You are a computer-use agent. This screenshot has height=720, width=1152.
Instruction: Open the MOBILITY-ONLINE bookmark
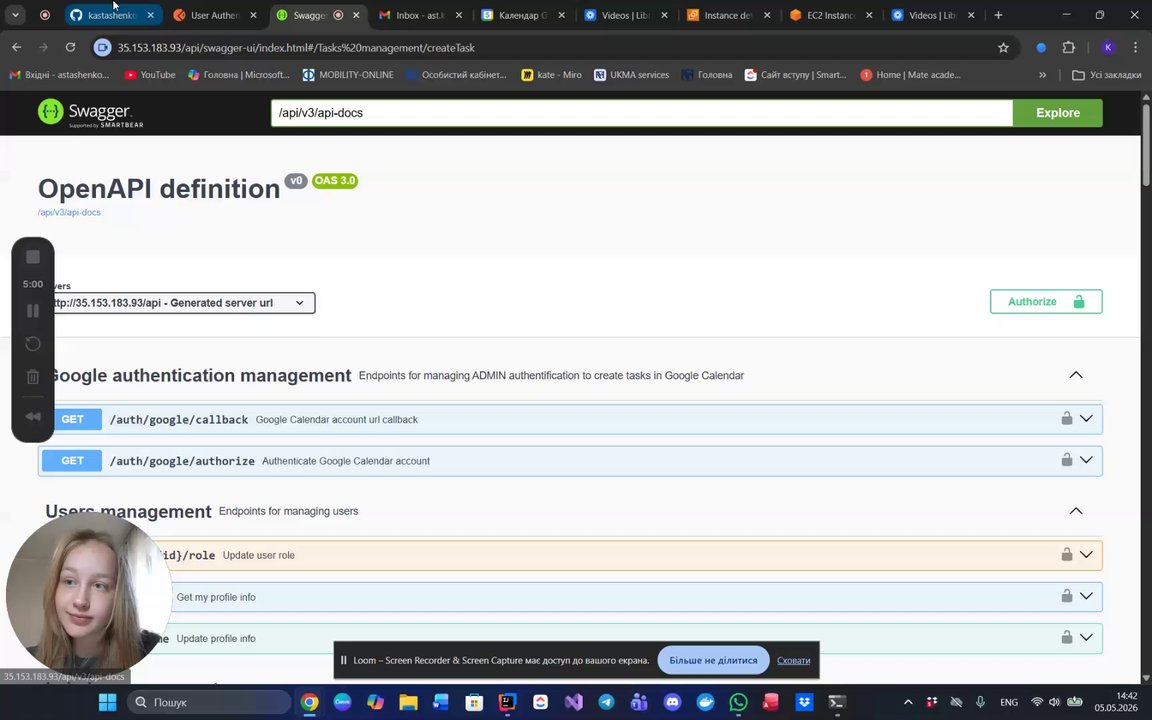348,75
